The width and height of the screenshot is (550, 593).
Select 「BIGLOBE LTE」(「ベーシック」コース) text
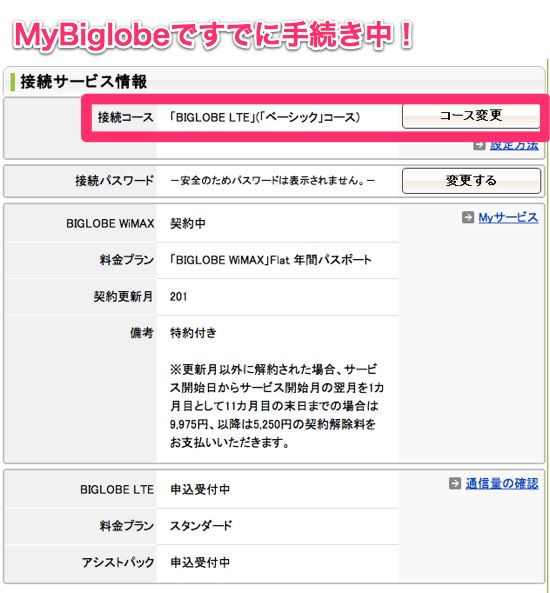[265, 117]
